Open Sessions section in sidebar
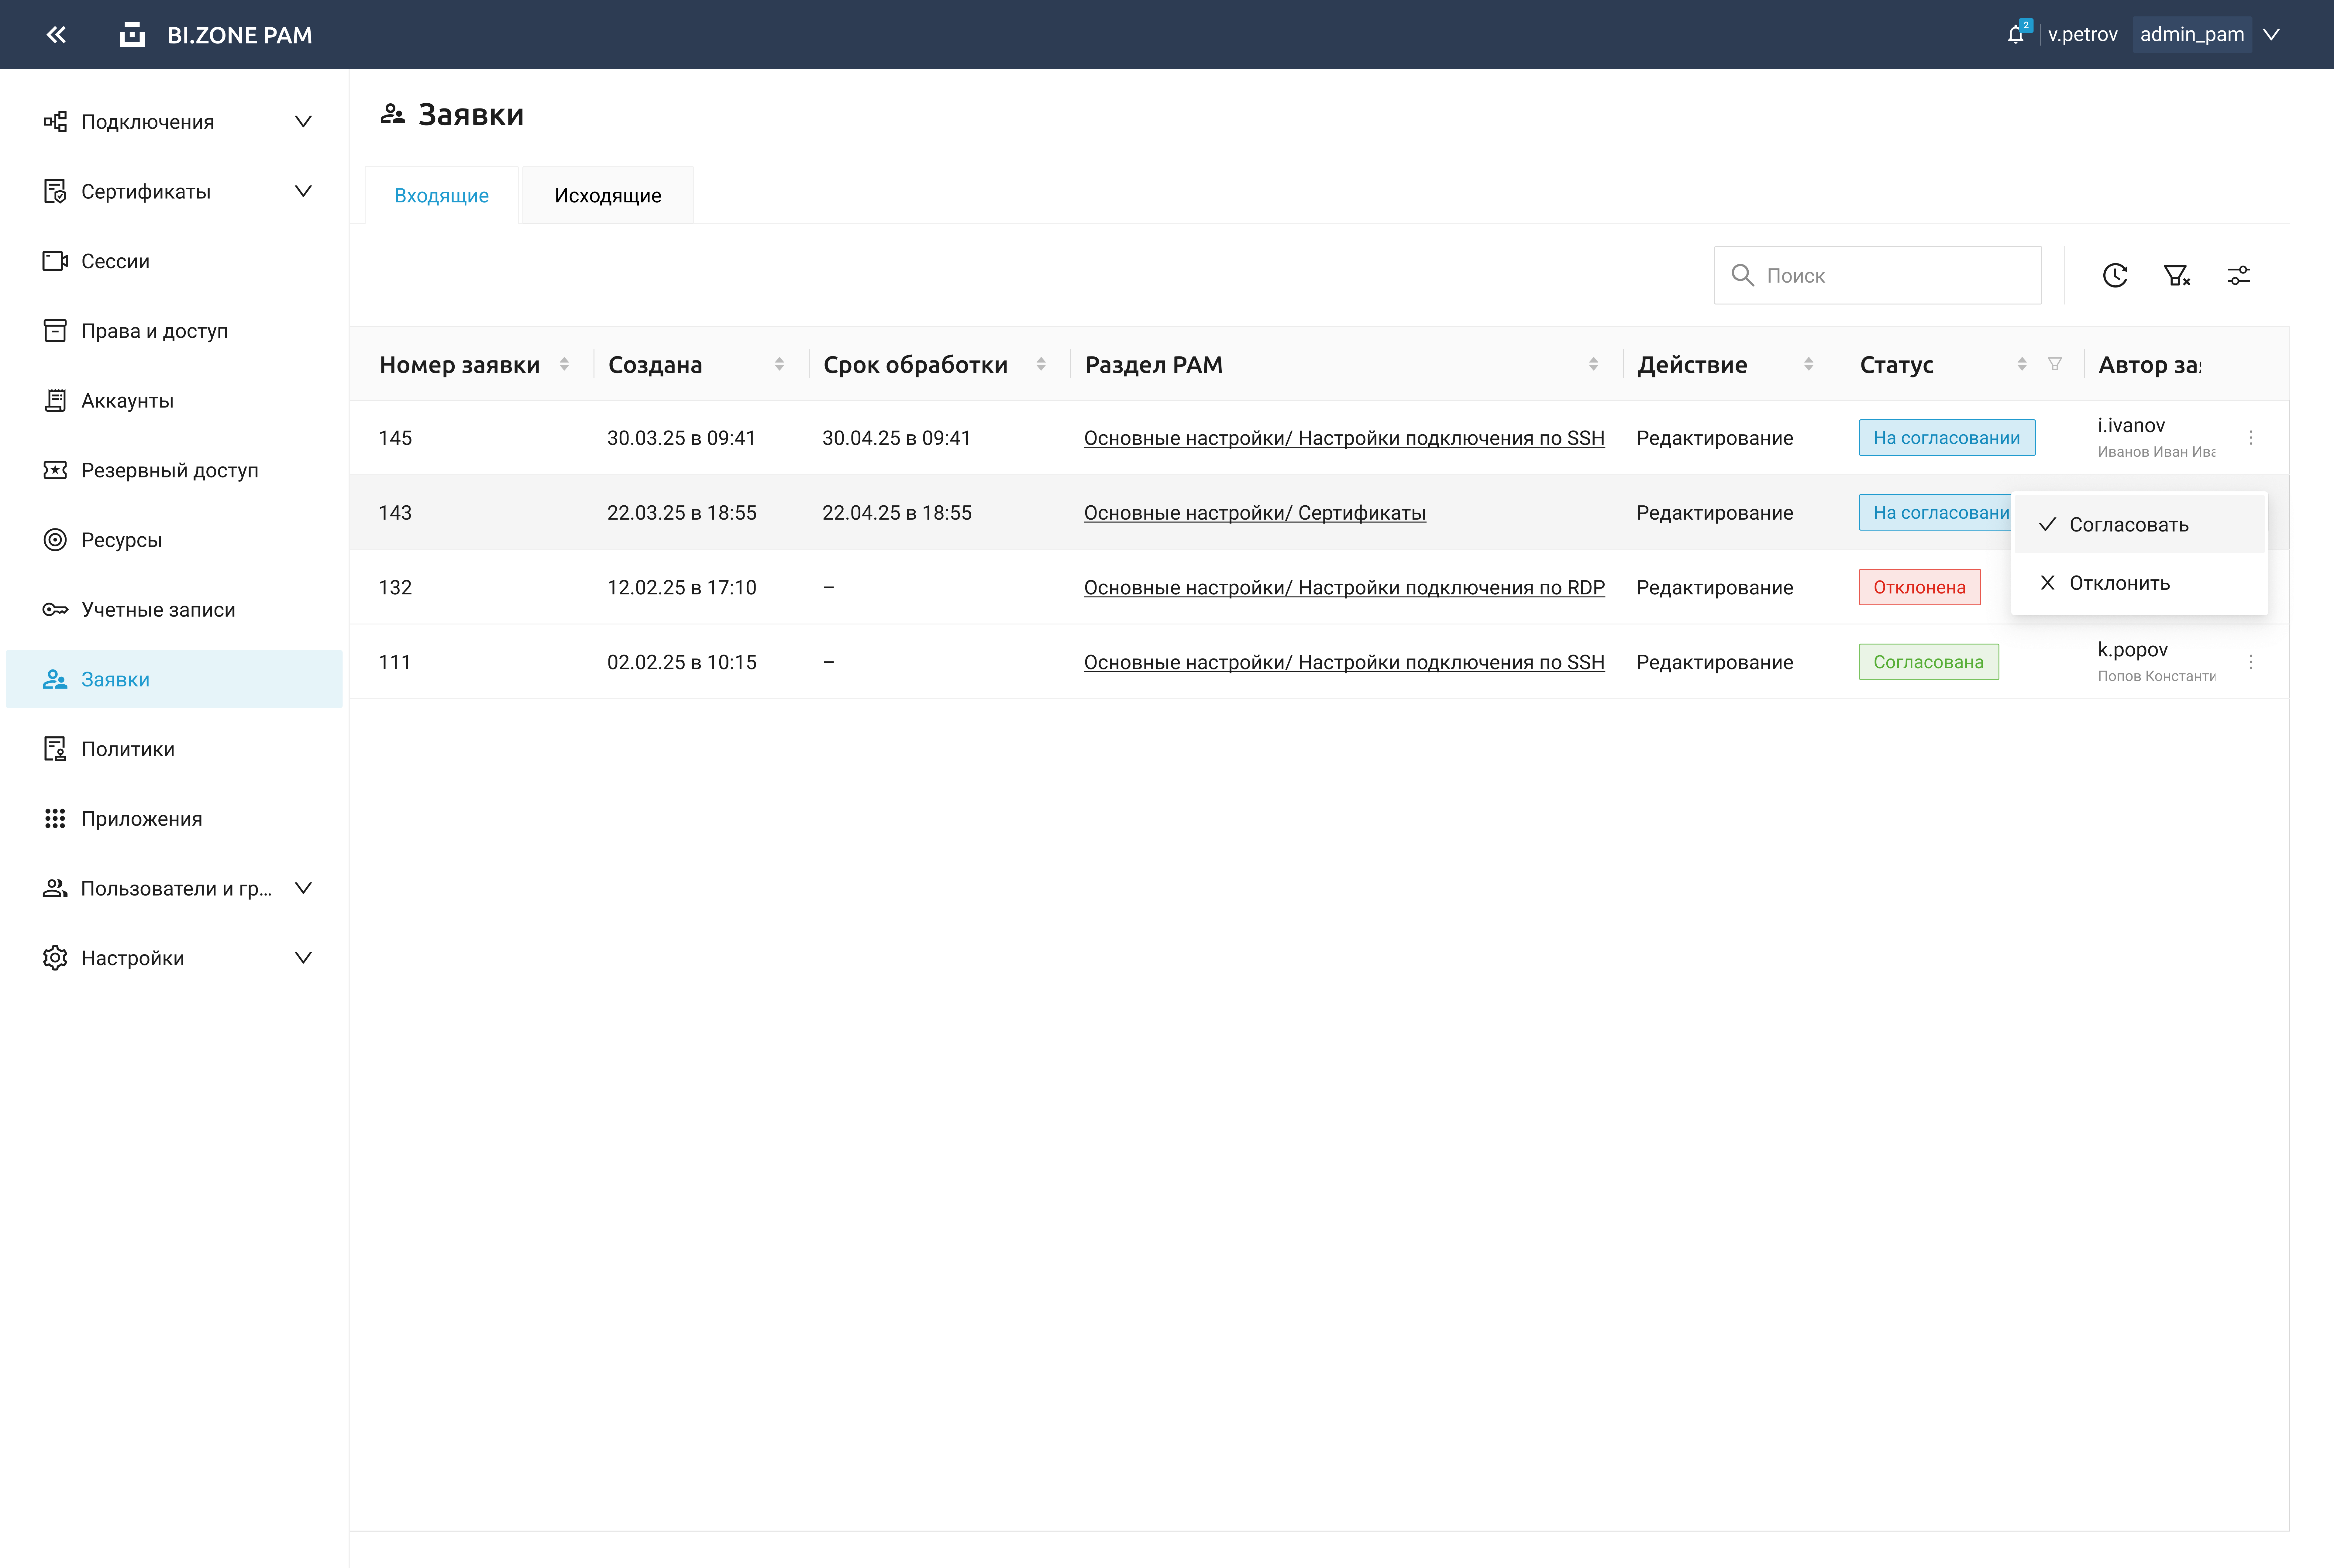This screenshot has width=2334, height=1568. point(115,261)
